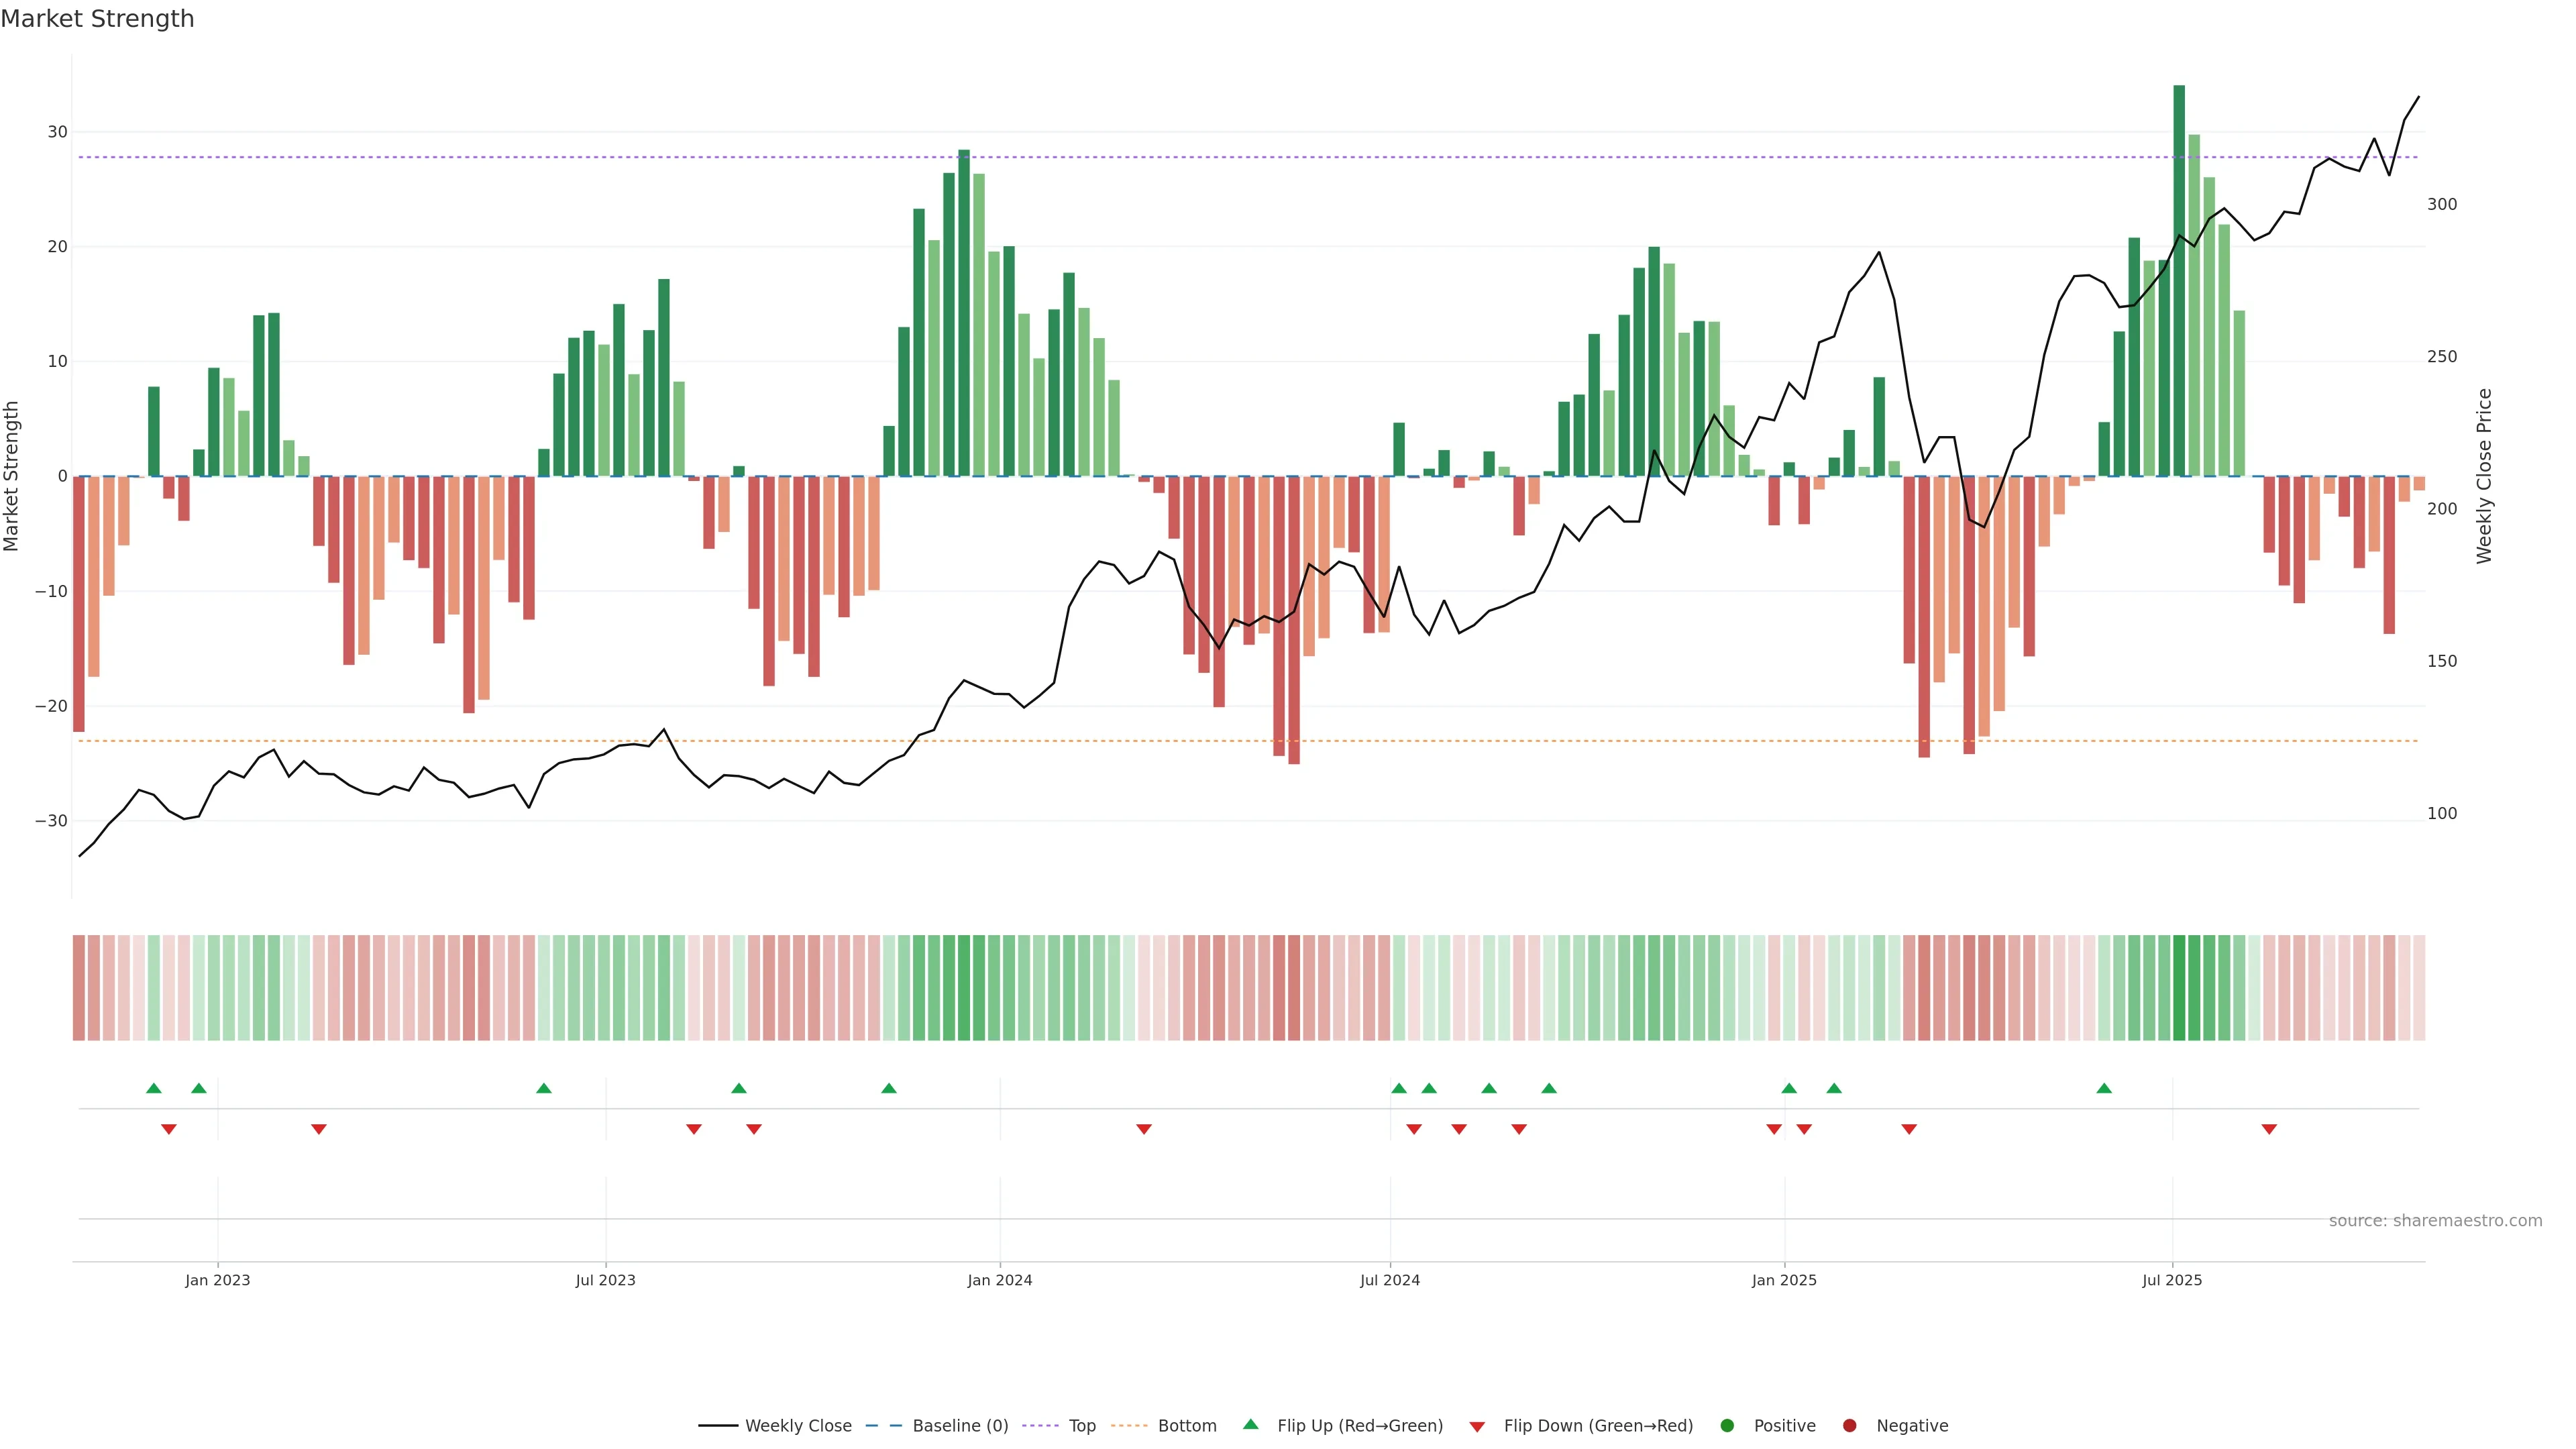Screen dimensions: 2576x1449
Task: Click the last green flip-up marker before Jul 2025
Action: coord(2104,1088)
